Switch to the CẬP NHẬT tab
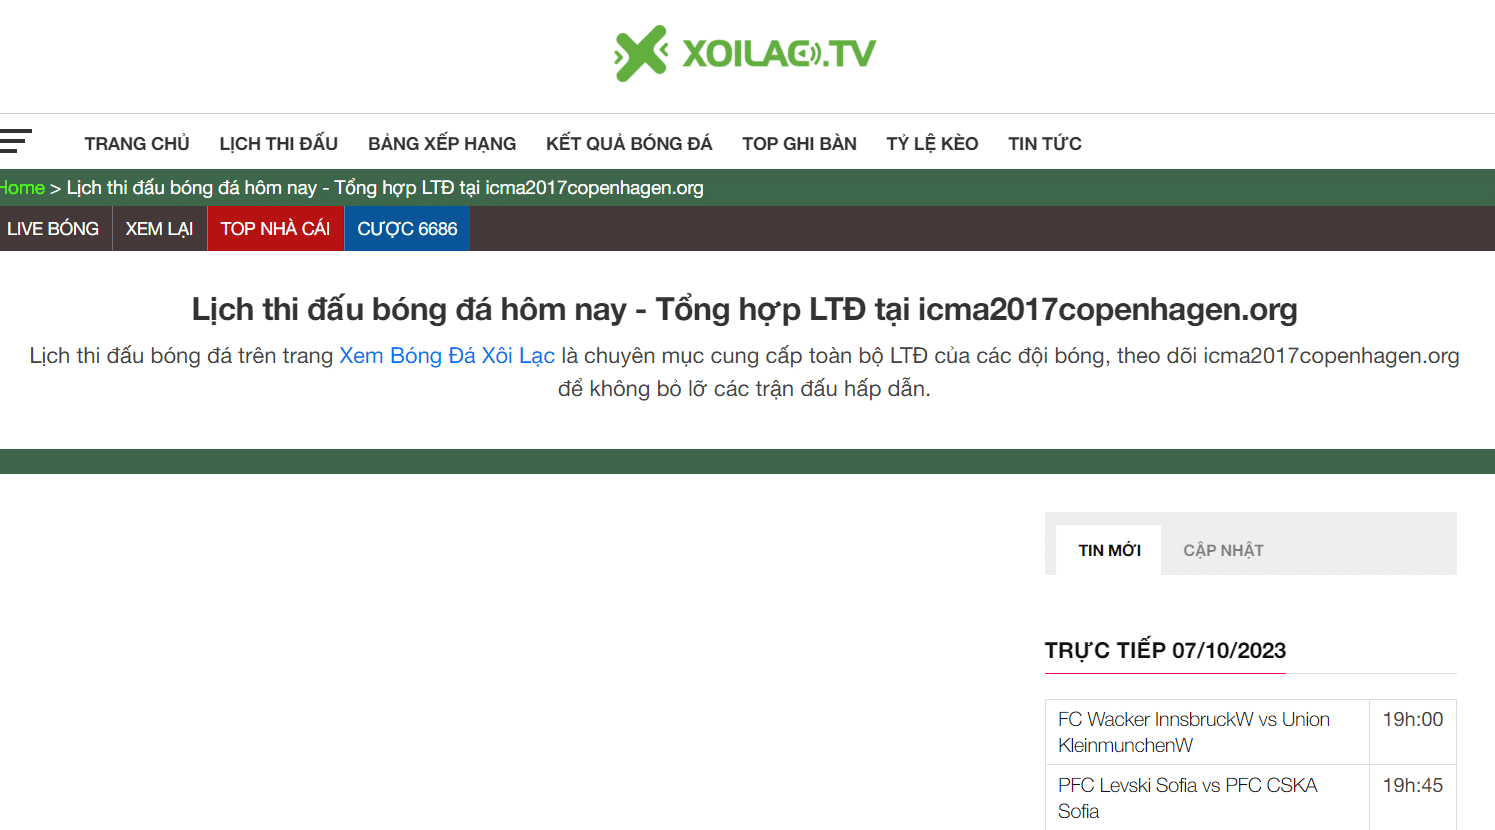Screen dimensions: 1495x830 pos(1223,550)
